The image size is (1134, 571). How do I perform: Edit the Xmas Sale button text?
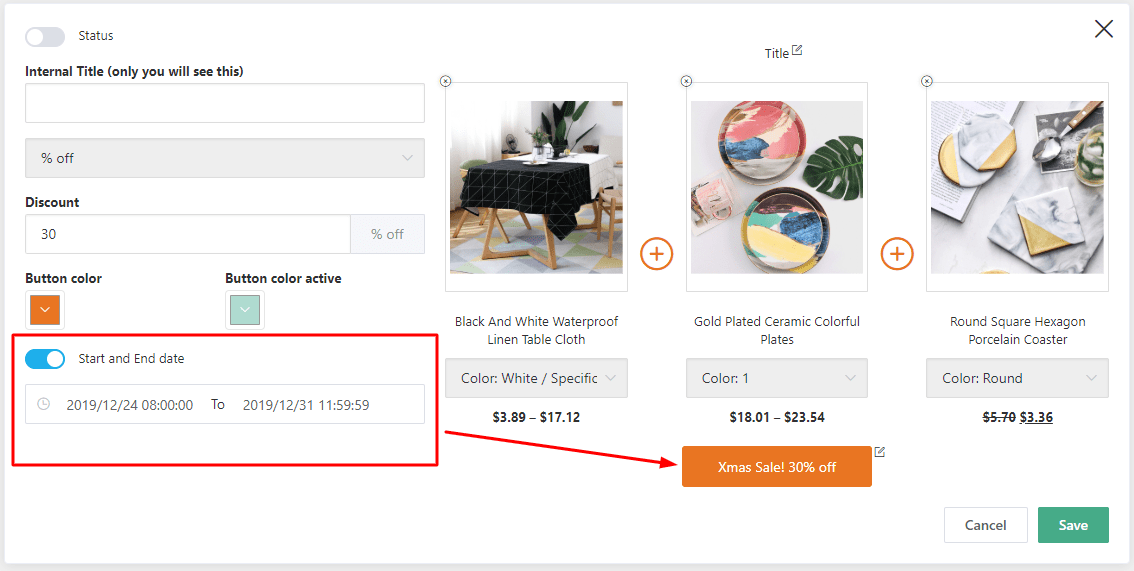880,452
